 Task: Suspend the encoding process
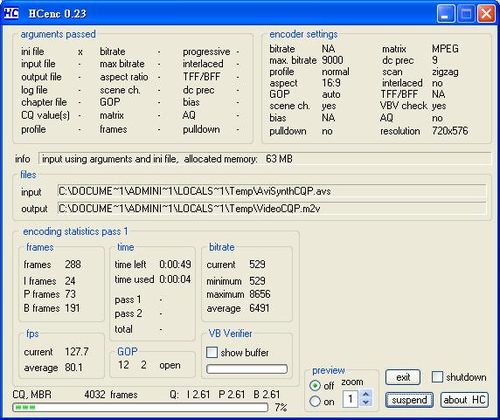[409, 400]
